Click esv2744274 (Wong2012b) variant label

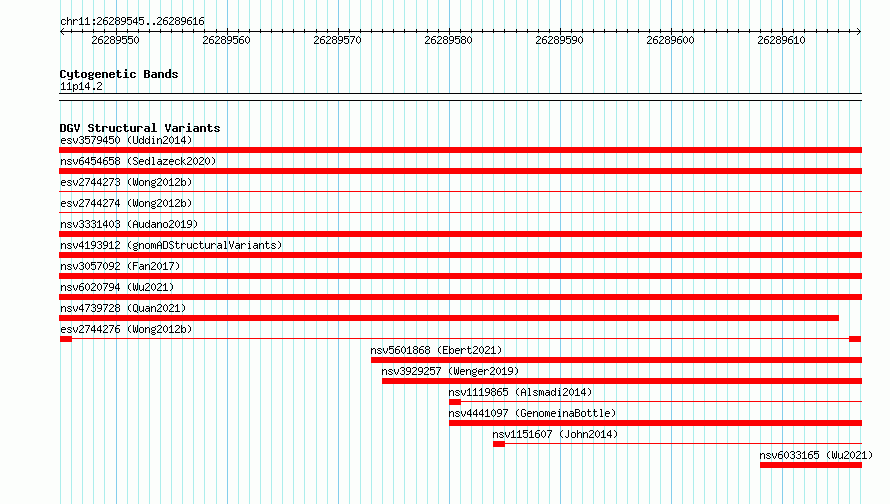click(126, 203)
